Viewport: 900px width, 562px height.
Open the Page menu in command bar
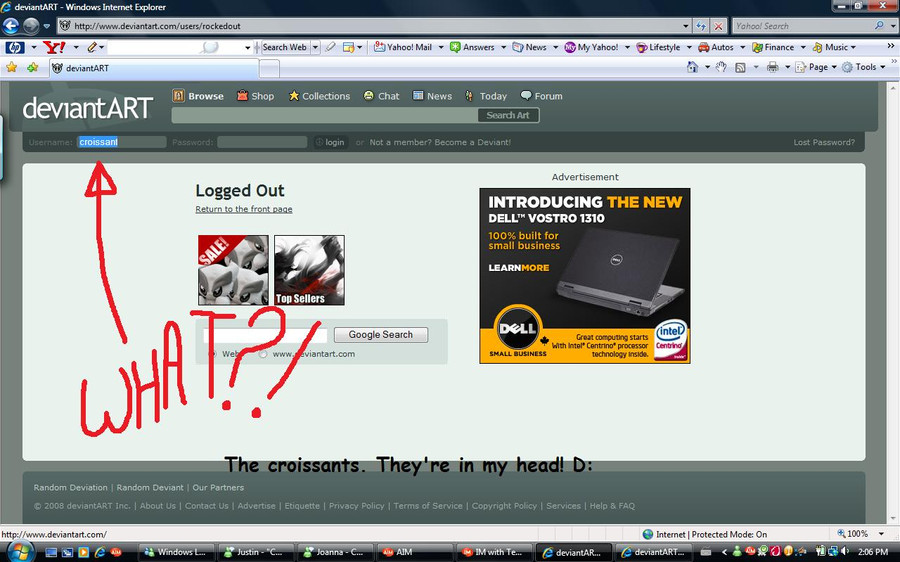pos(816,67)
